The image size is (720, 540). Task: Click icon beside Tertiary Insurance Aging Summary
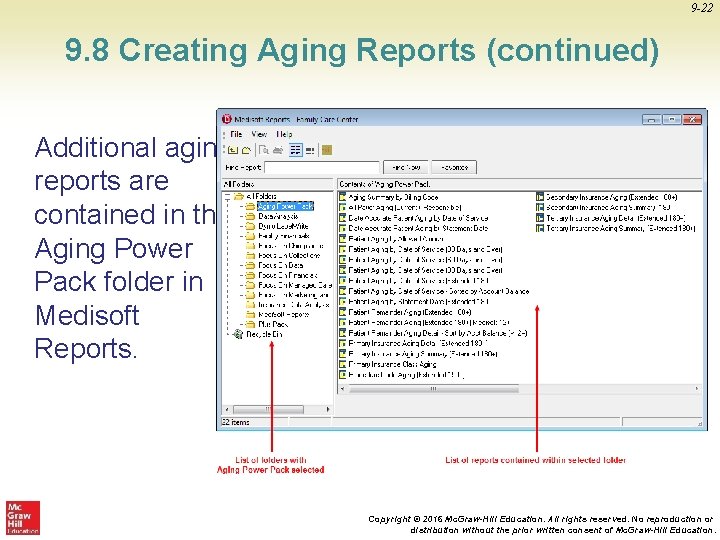(x=540, y=228)
